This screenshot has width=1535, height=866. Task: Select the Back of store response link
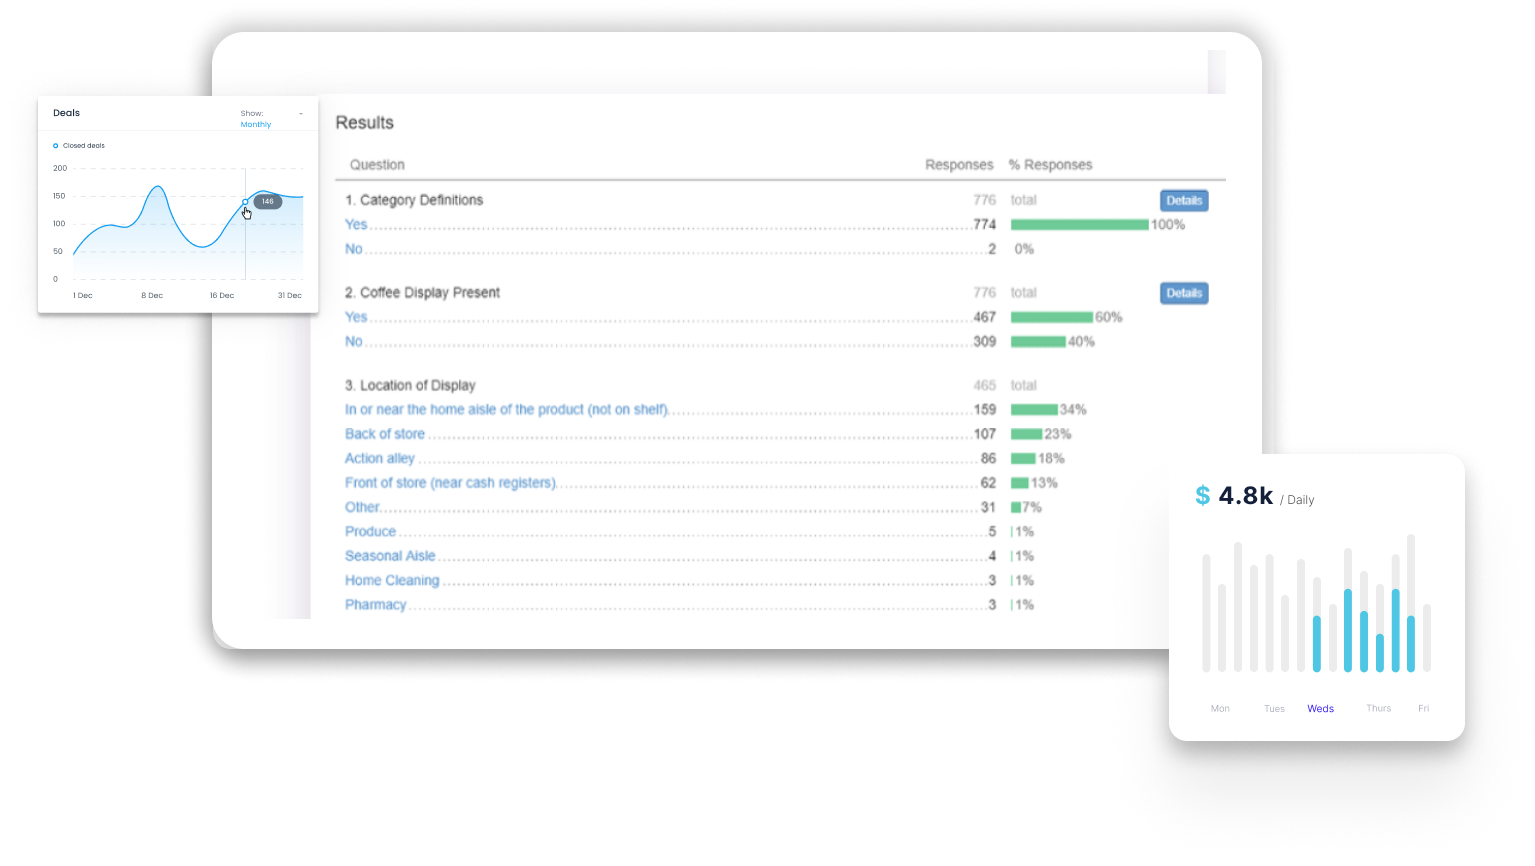coord(385,434)
